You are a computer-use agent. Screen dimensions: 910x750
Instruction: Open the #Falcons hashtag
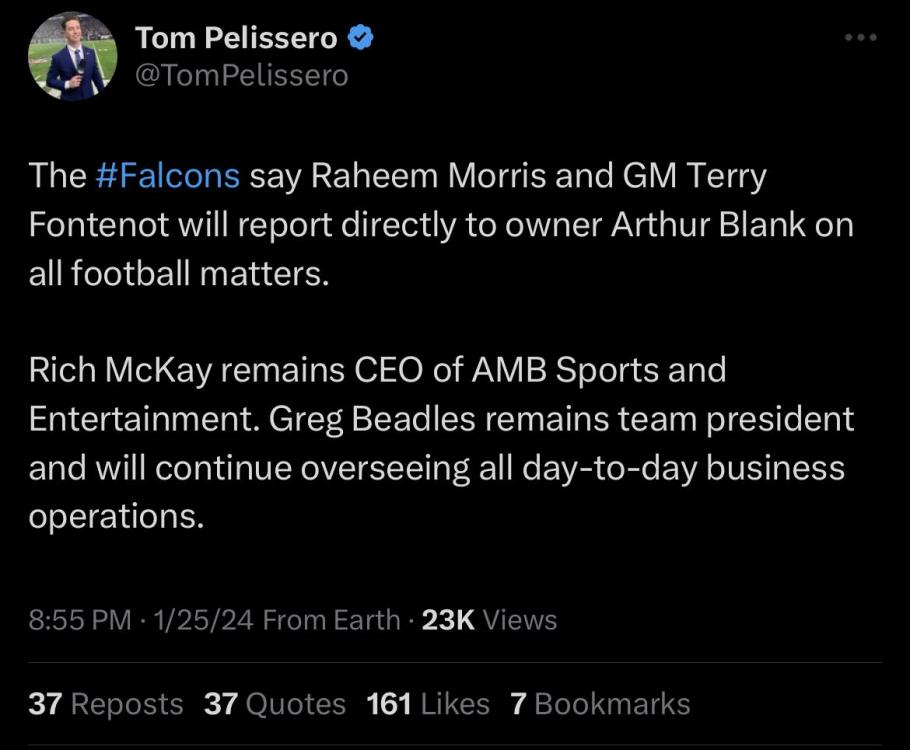point(168,176)
